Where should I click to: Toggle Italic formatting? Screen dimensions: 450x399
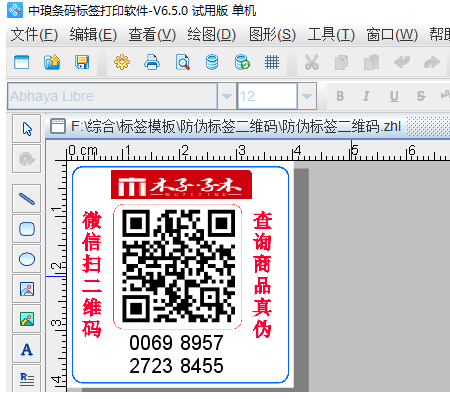pos(366,96)
